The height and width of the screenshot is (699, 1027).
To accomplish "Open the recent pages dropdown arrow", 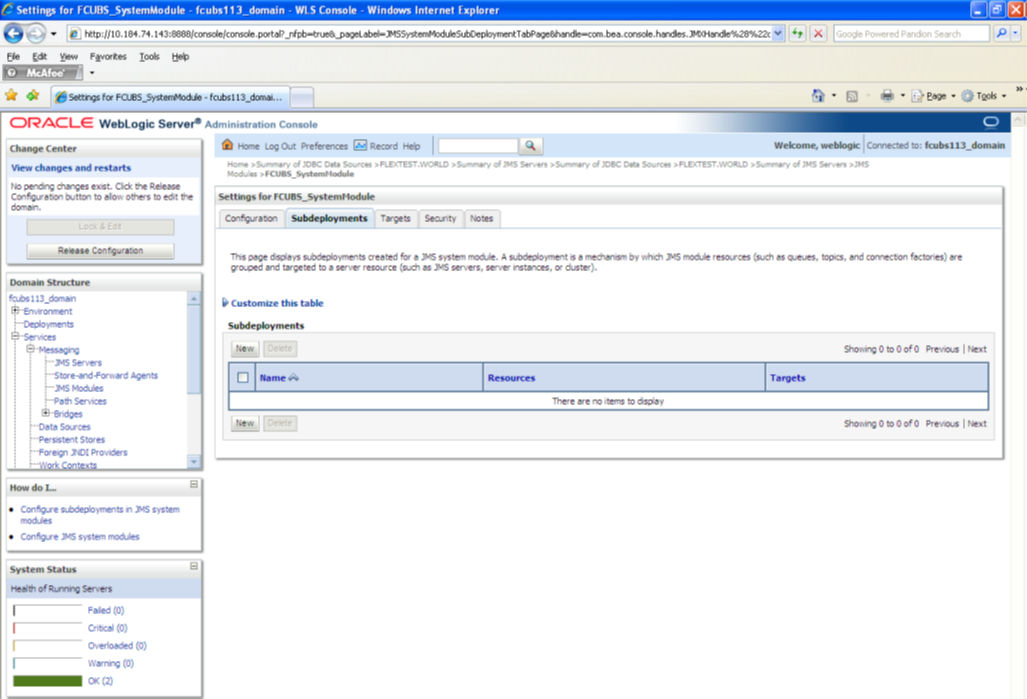I will (54, 33).
